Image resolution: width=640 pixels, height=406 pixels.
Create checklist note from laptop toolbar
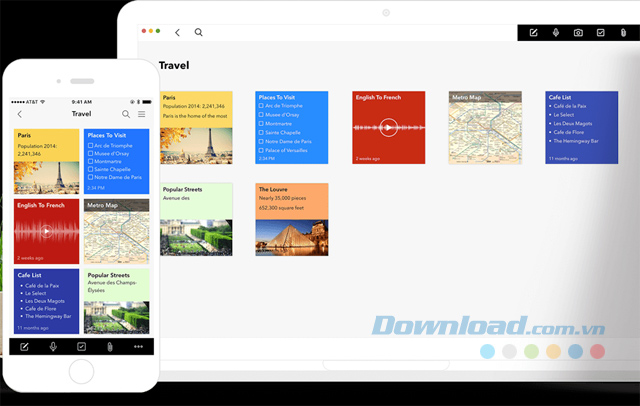(x=600, y=33)
